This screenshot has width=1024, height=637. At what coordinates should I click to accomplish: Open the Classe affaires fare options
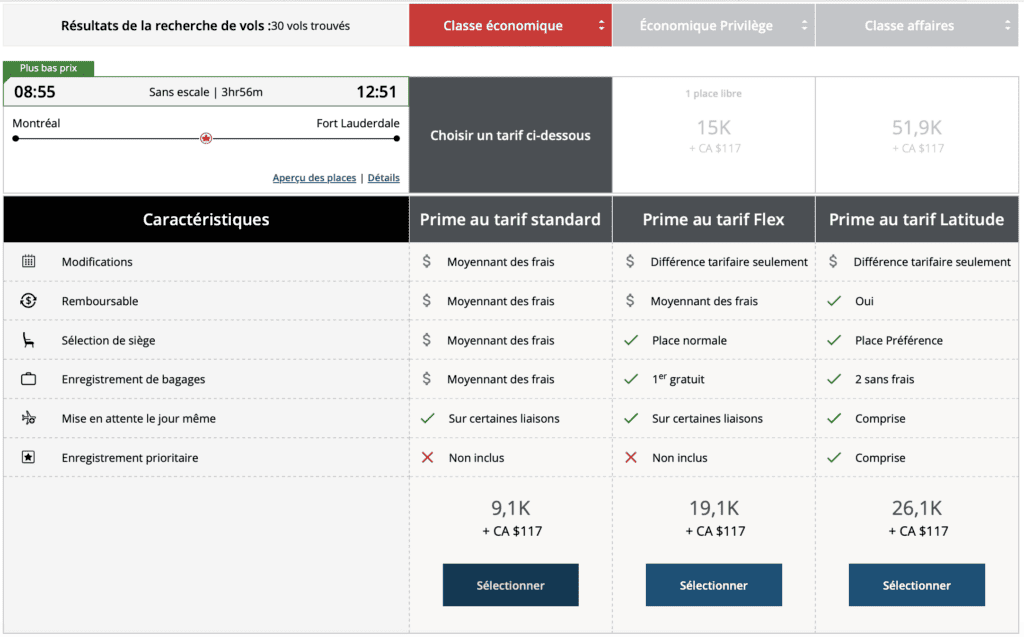click(x=916, y=24)
